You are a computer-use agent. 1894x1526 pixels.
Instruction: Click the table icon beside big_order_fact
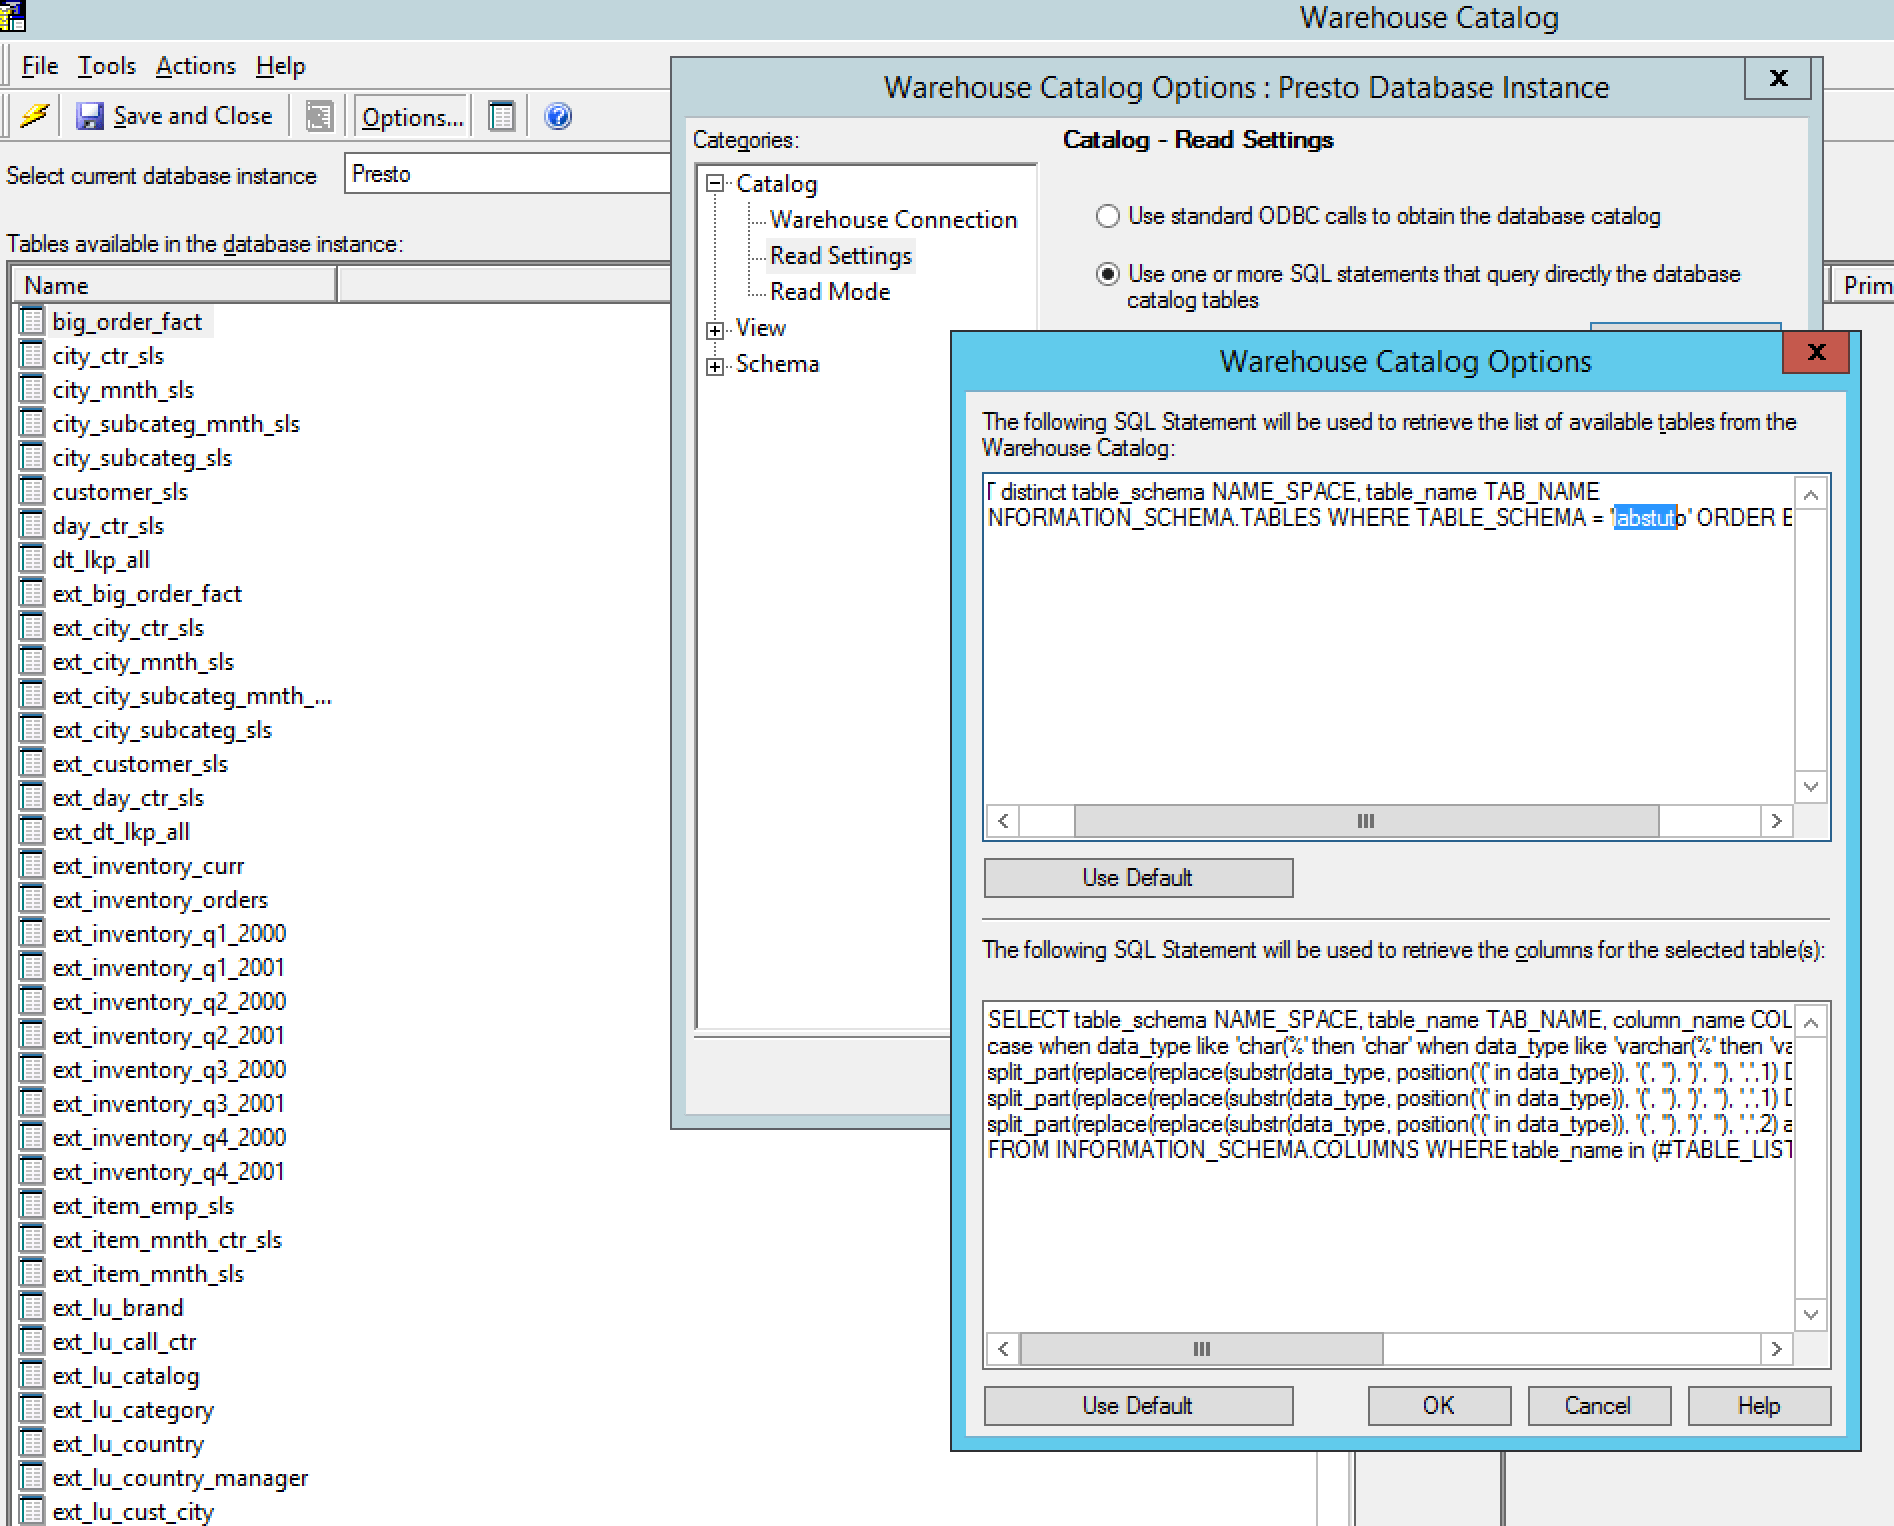point(32,322)
